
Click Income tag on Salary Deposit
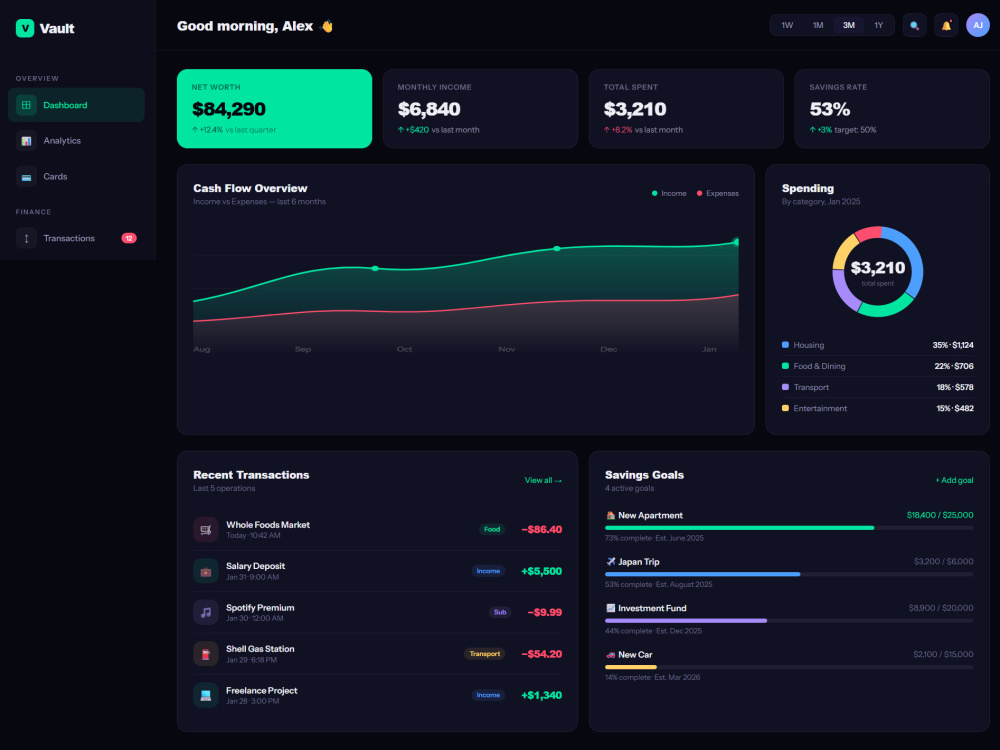tap(488, 571)
